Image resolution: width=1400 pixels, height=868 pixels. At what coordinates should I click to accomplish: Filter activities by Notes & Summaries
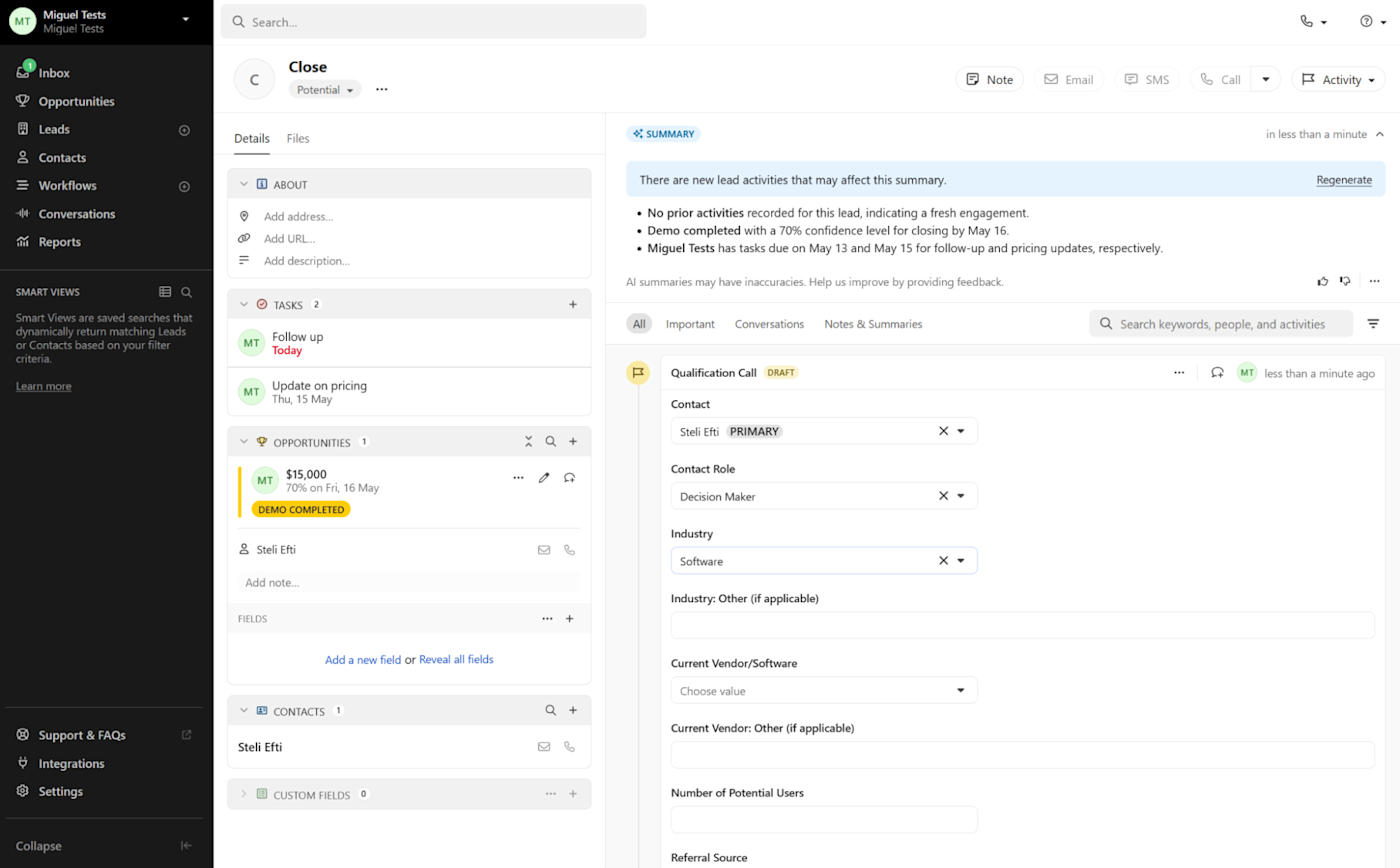coord(873,324)
